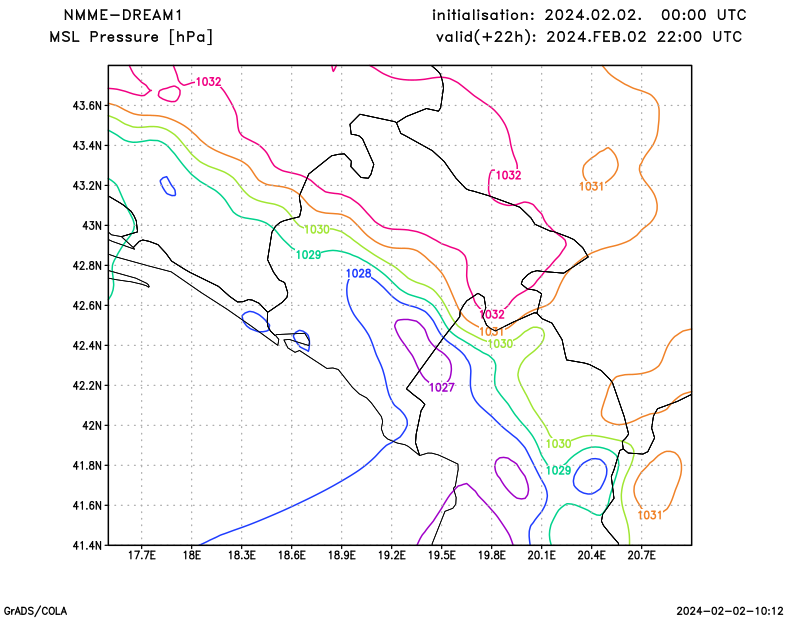Click the 2024-02-02-10:12 timestamp

(730, 611)
